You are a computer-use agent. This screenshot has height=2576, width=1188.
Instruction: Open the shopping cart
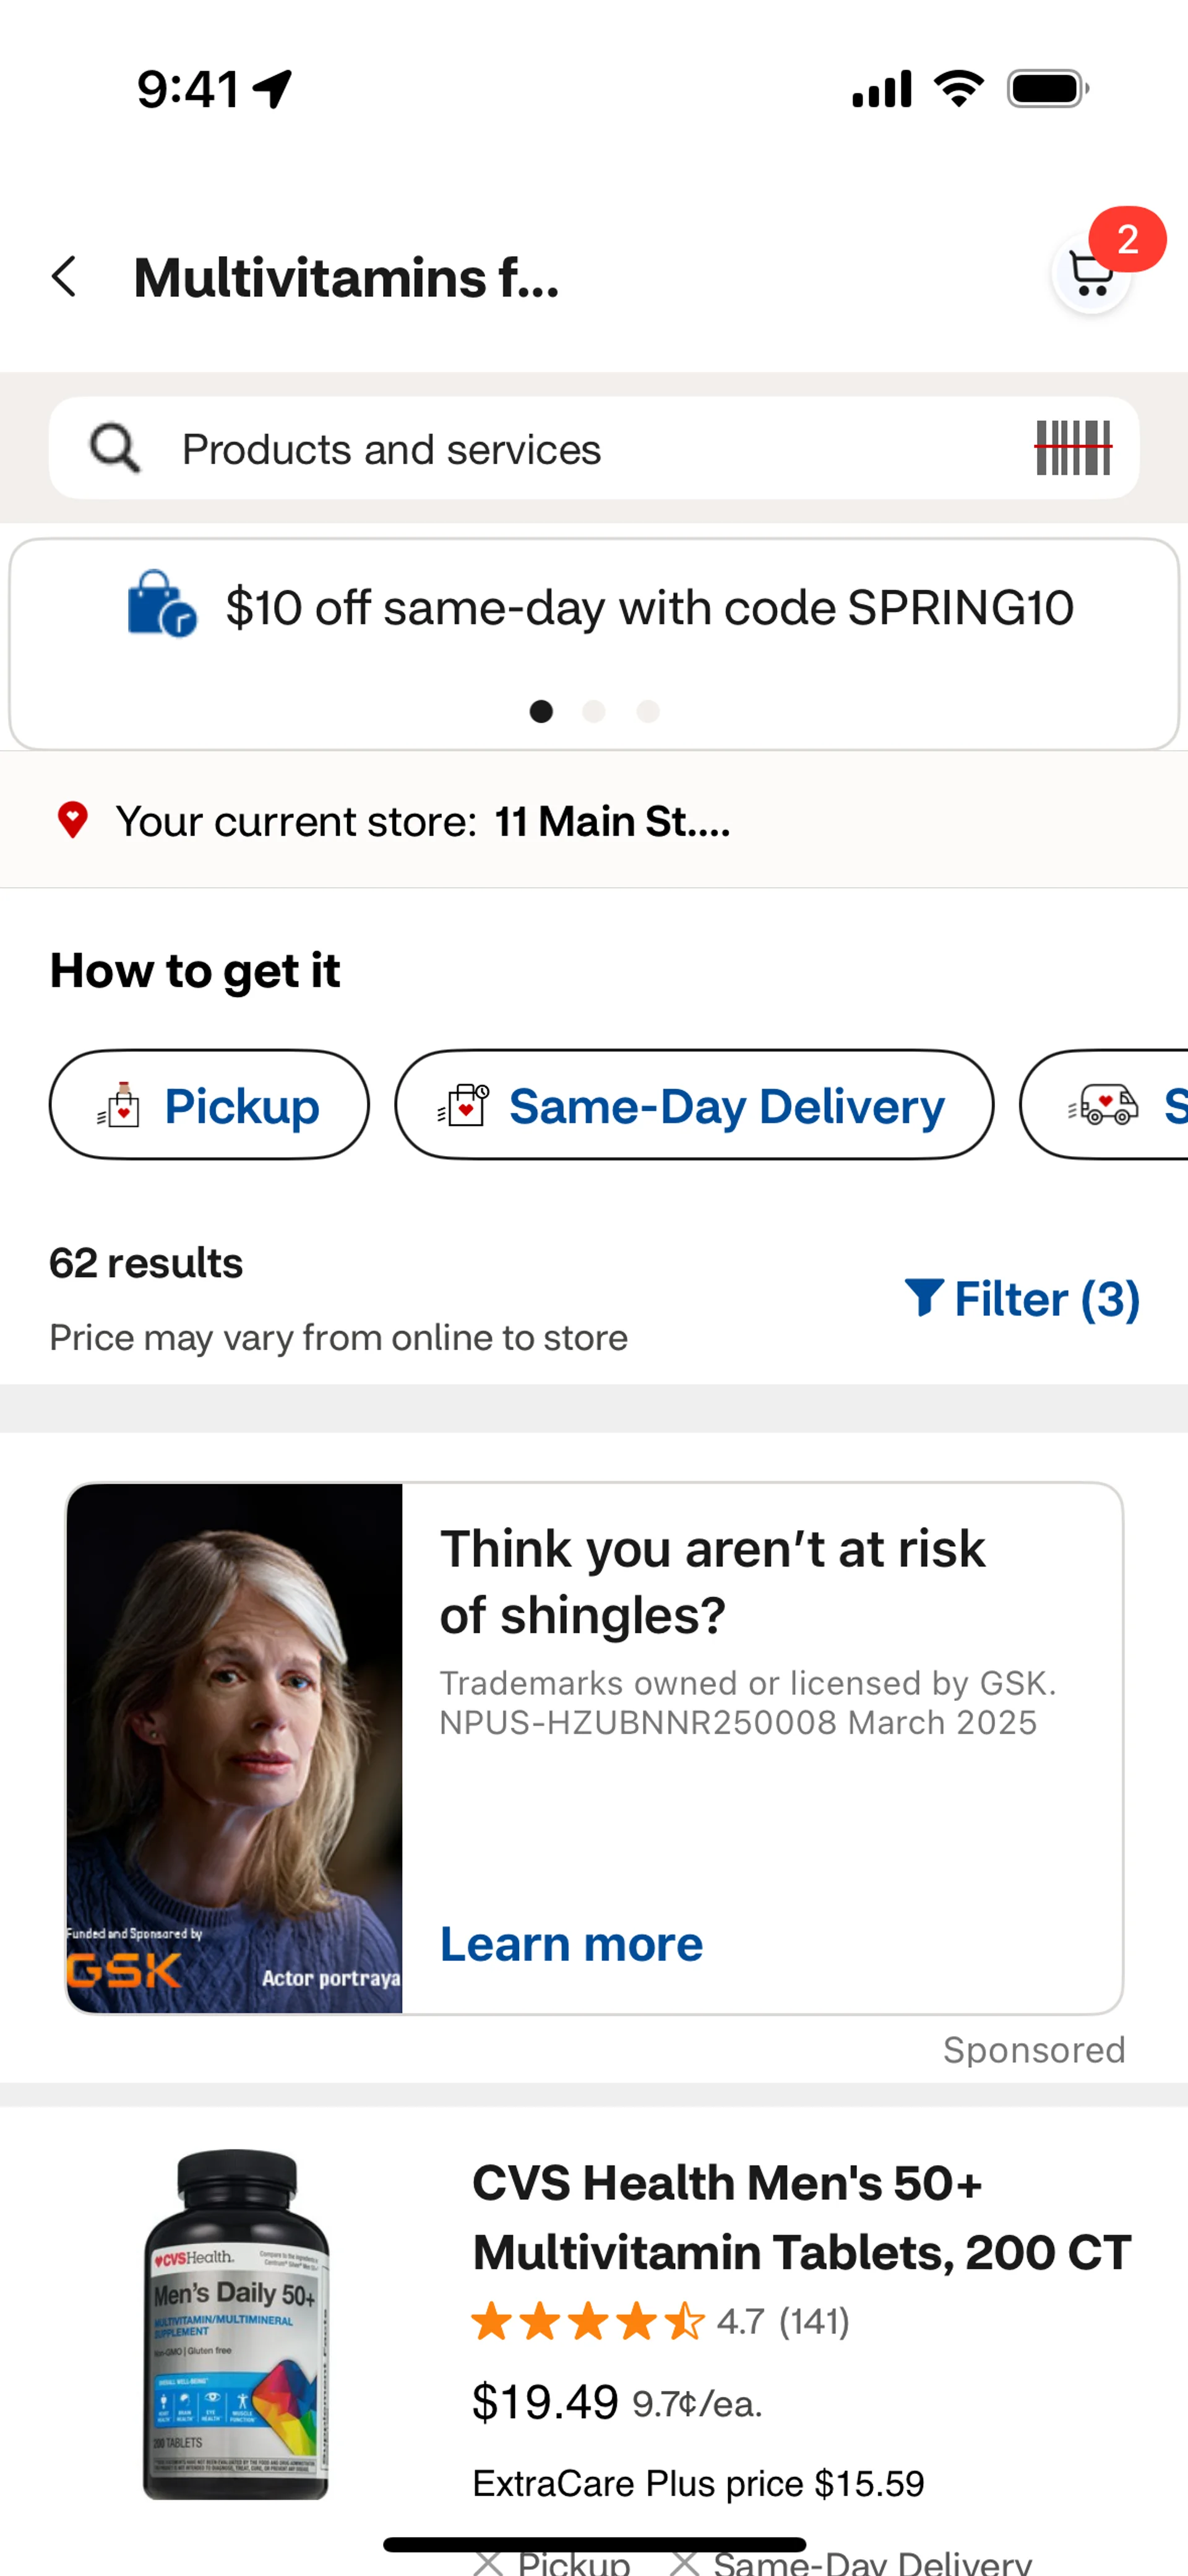1091,273
